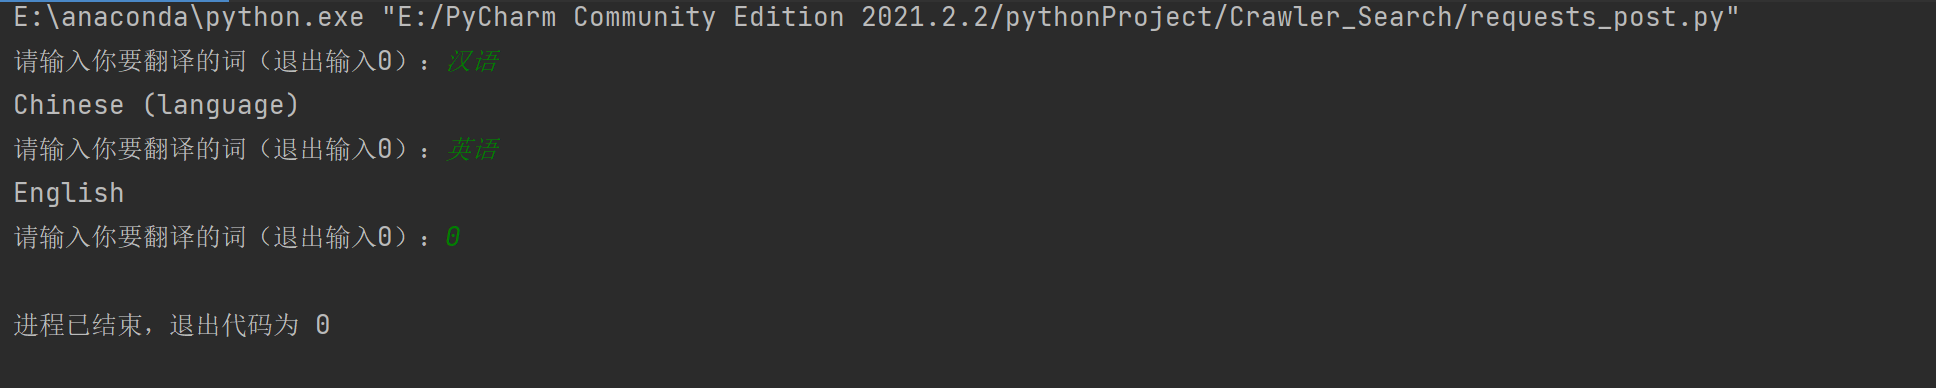
Task: Click 退出输入0 hint in second prompt
Action: (x=333, y=150)
